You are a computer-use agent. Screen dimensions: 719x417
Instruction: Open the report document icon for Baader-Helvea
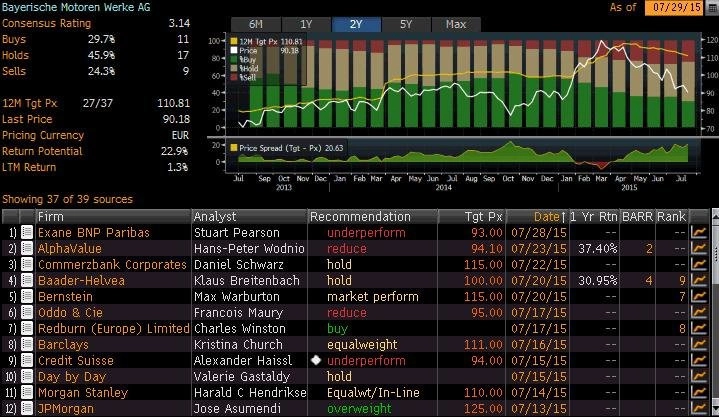point(27,280)
